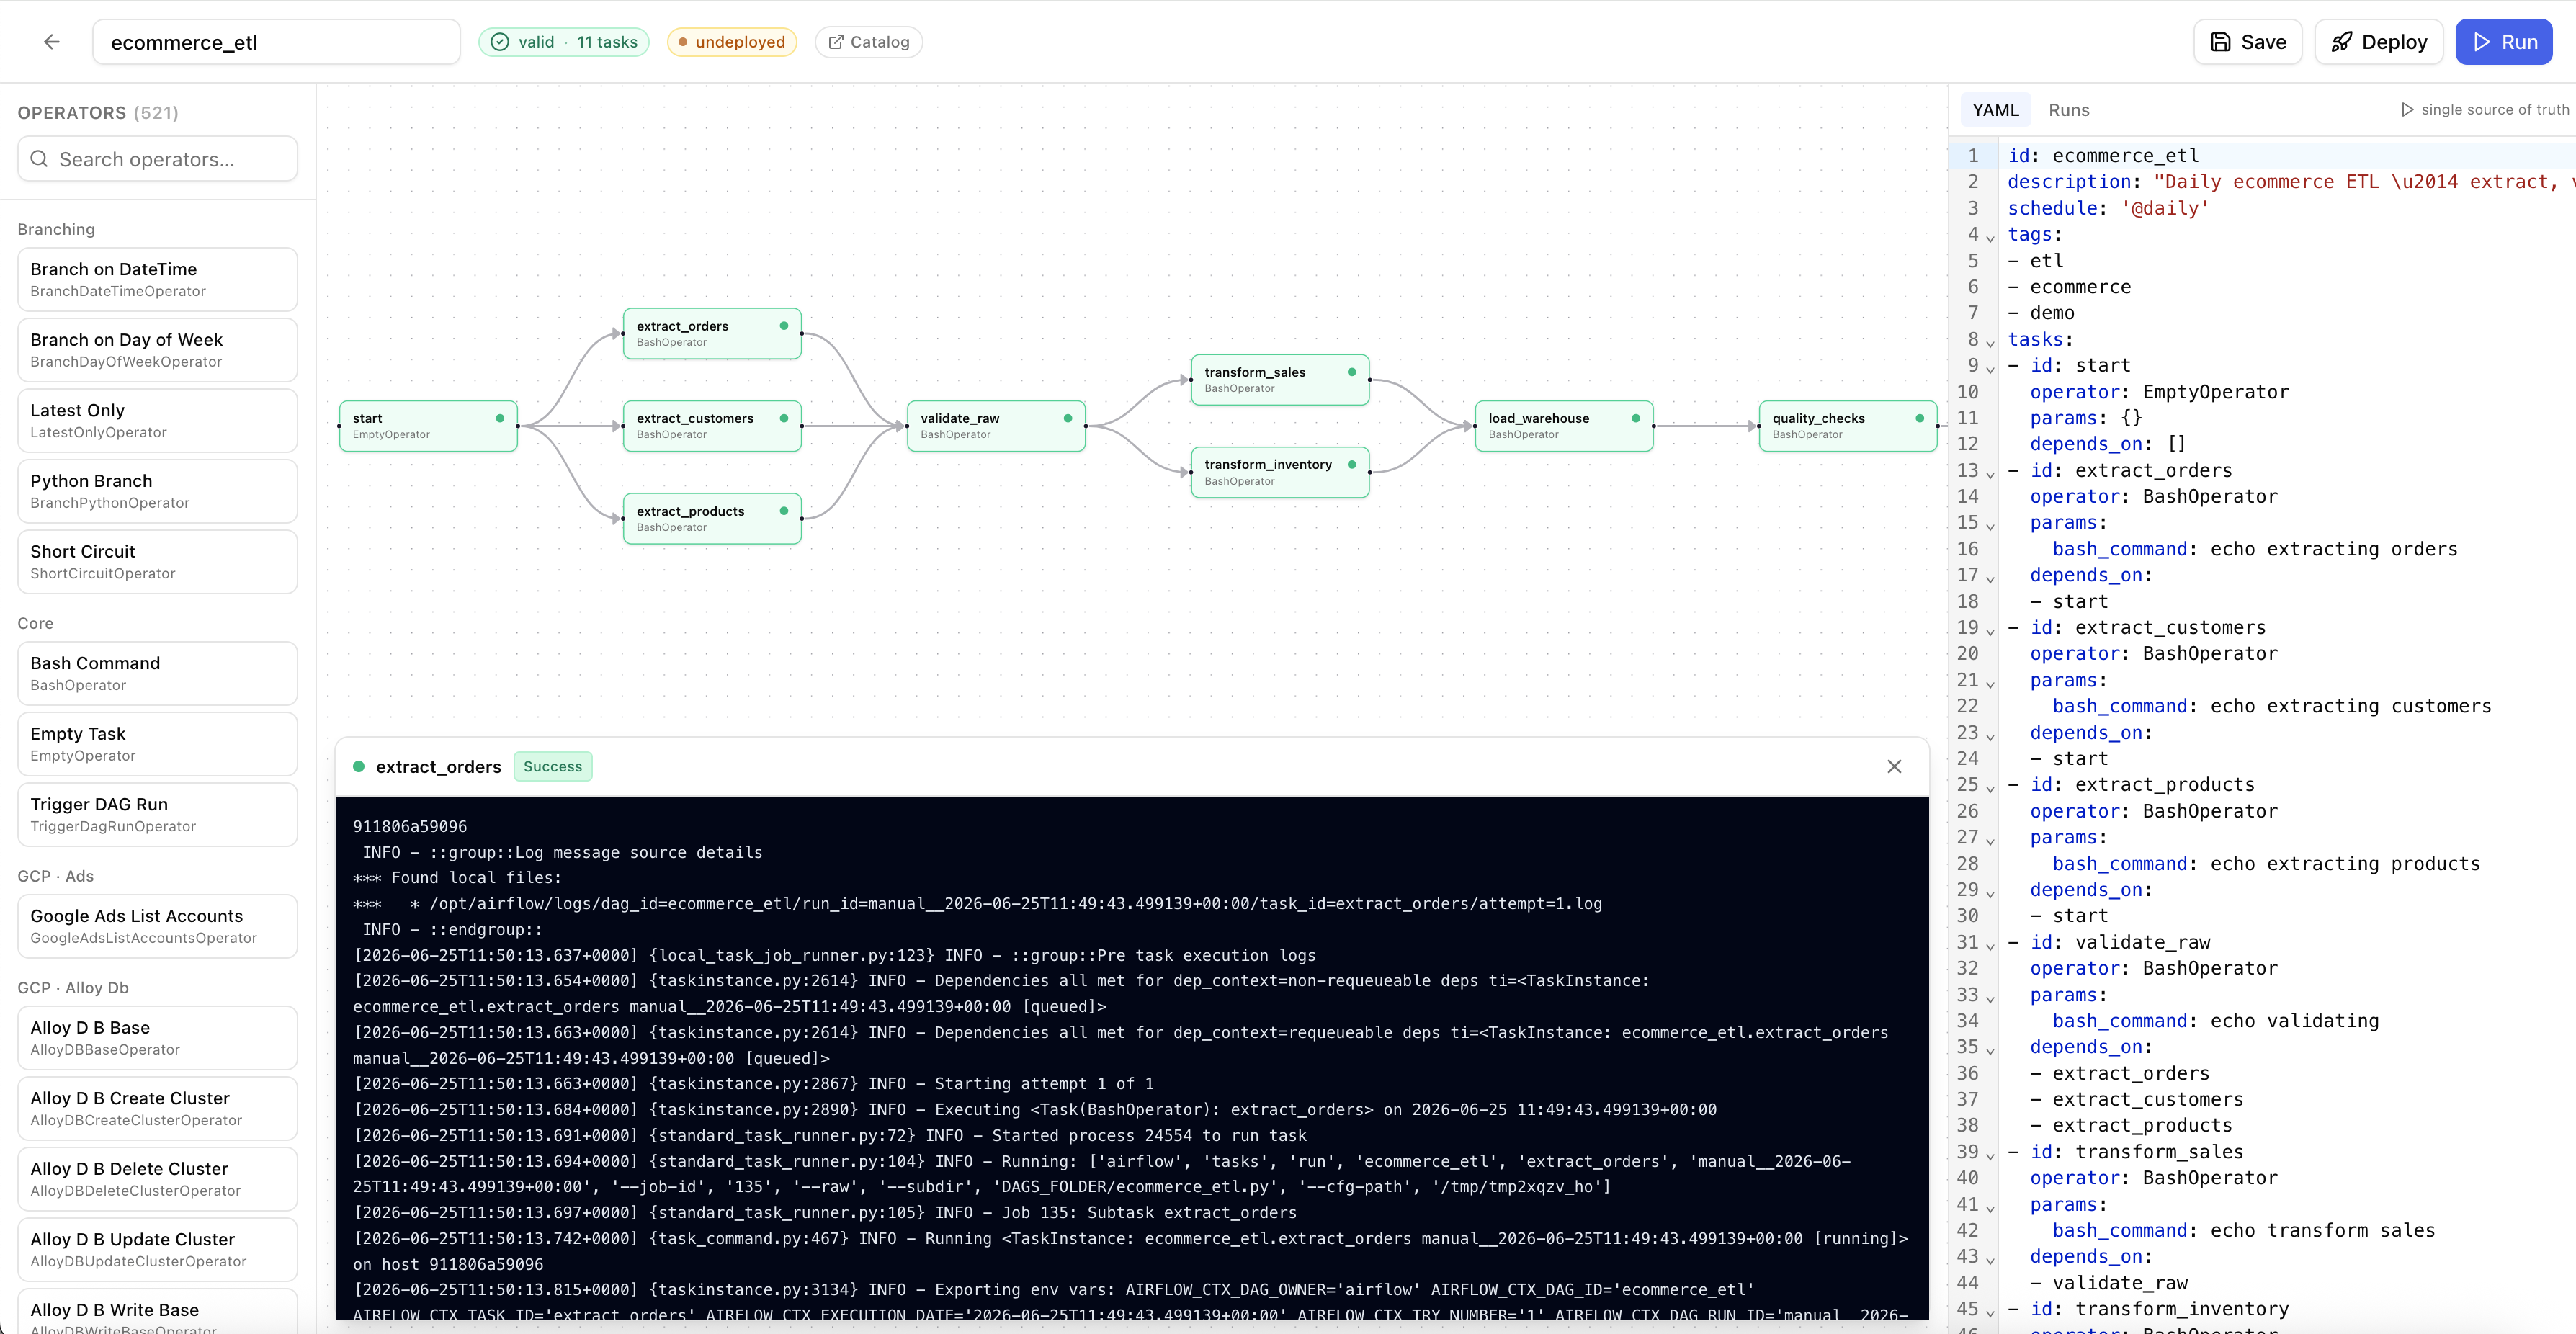Screen dimensions: 2576x1334
Task: Click the Save disk icon
Action: coord(2220,42)
